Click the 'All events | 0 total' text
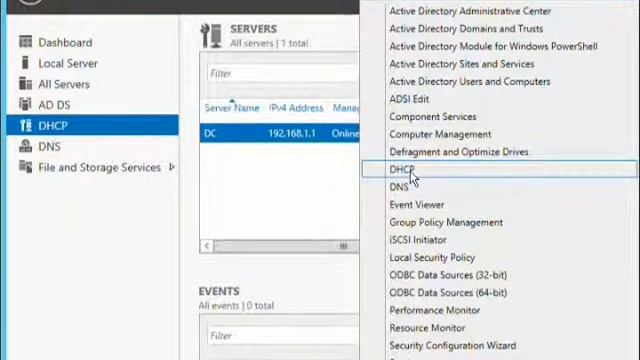Screen dimensions: 640x360 pyautogui.click(x=236, y=306)
